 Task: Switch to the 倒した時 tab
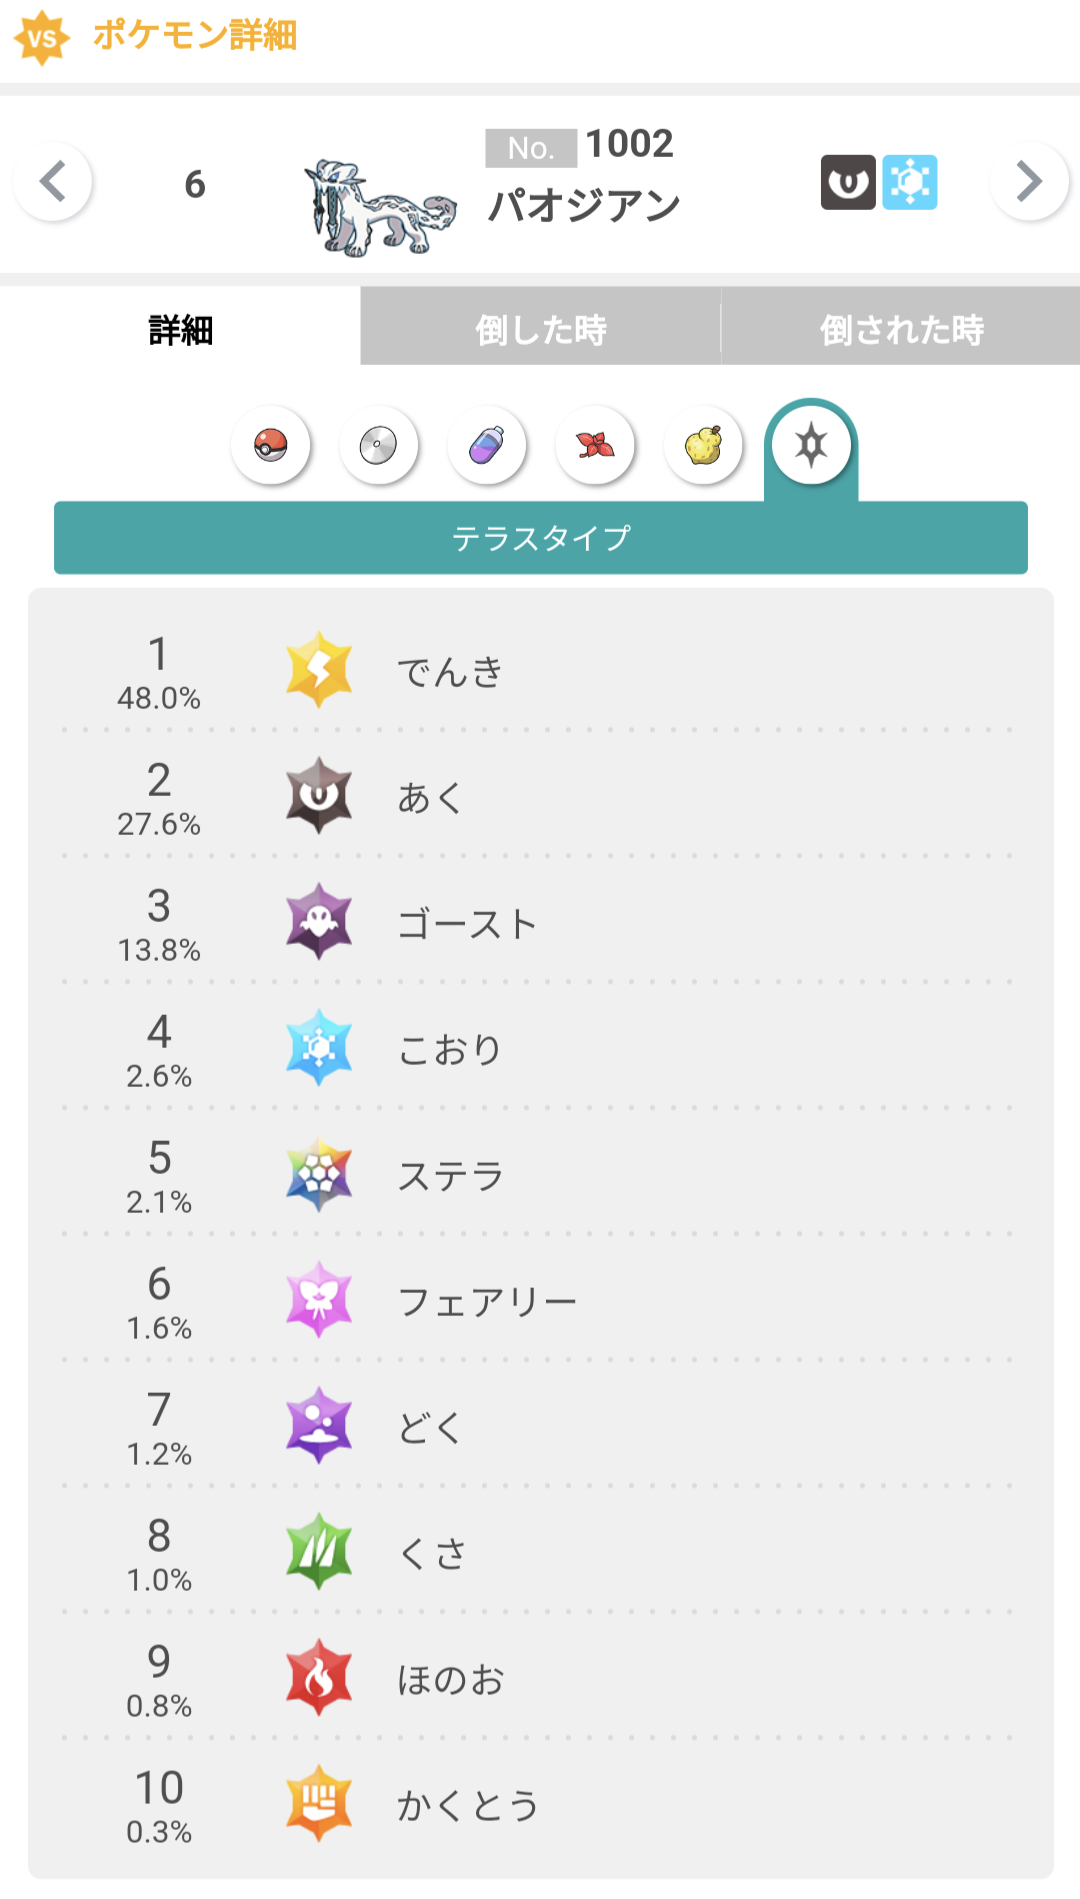[x=540, y=329]
